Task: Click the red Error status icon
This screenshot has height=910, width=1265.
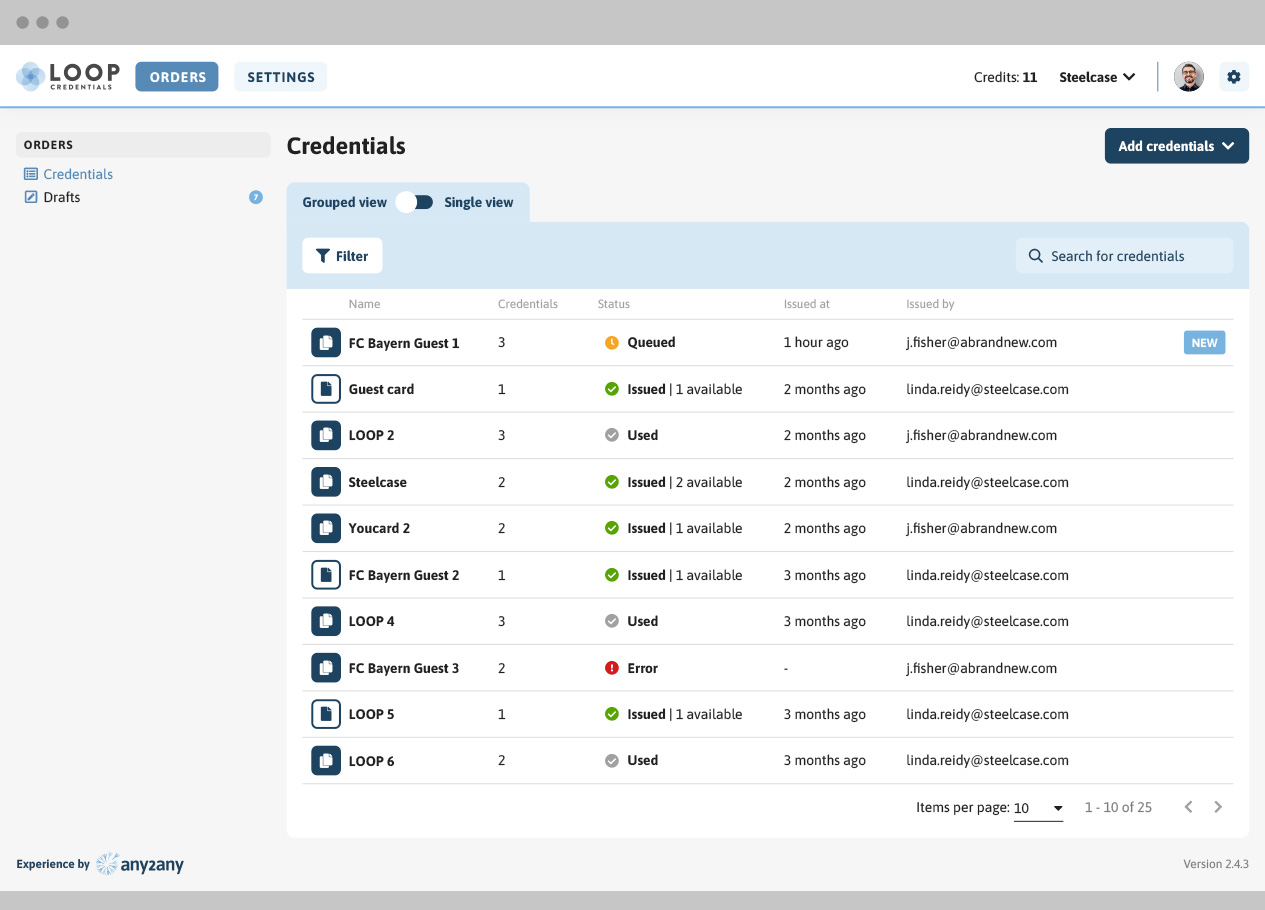Action: pos(612,668)
